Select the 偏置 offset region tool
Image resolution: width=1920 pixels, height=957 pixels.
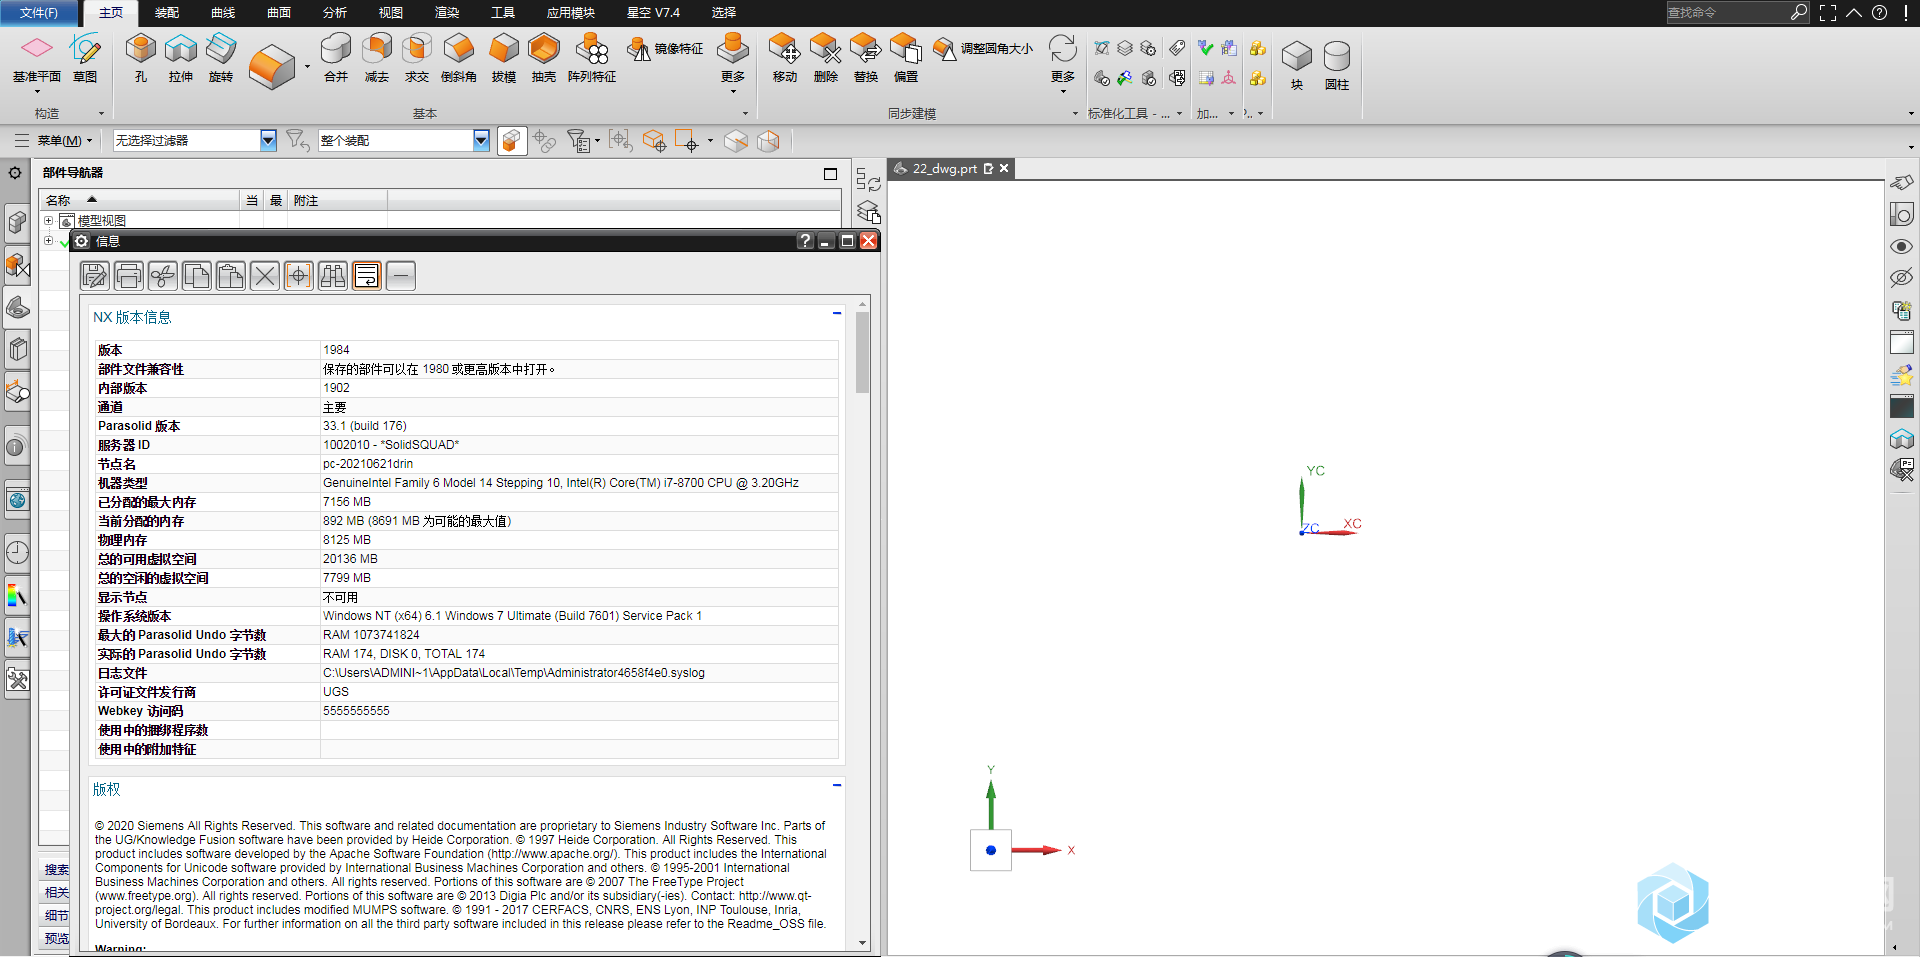point(906,58)
